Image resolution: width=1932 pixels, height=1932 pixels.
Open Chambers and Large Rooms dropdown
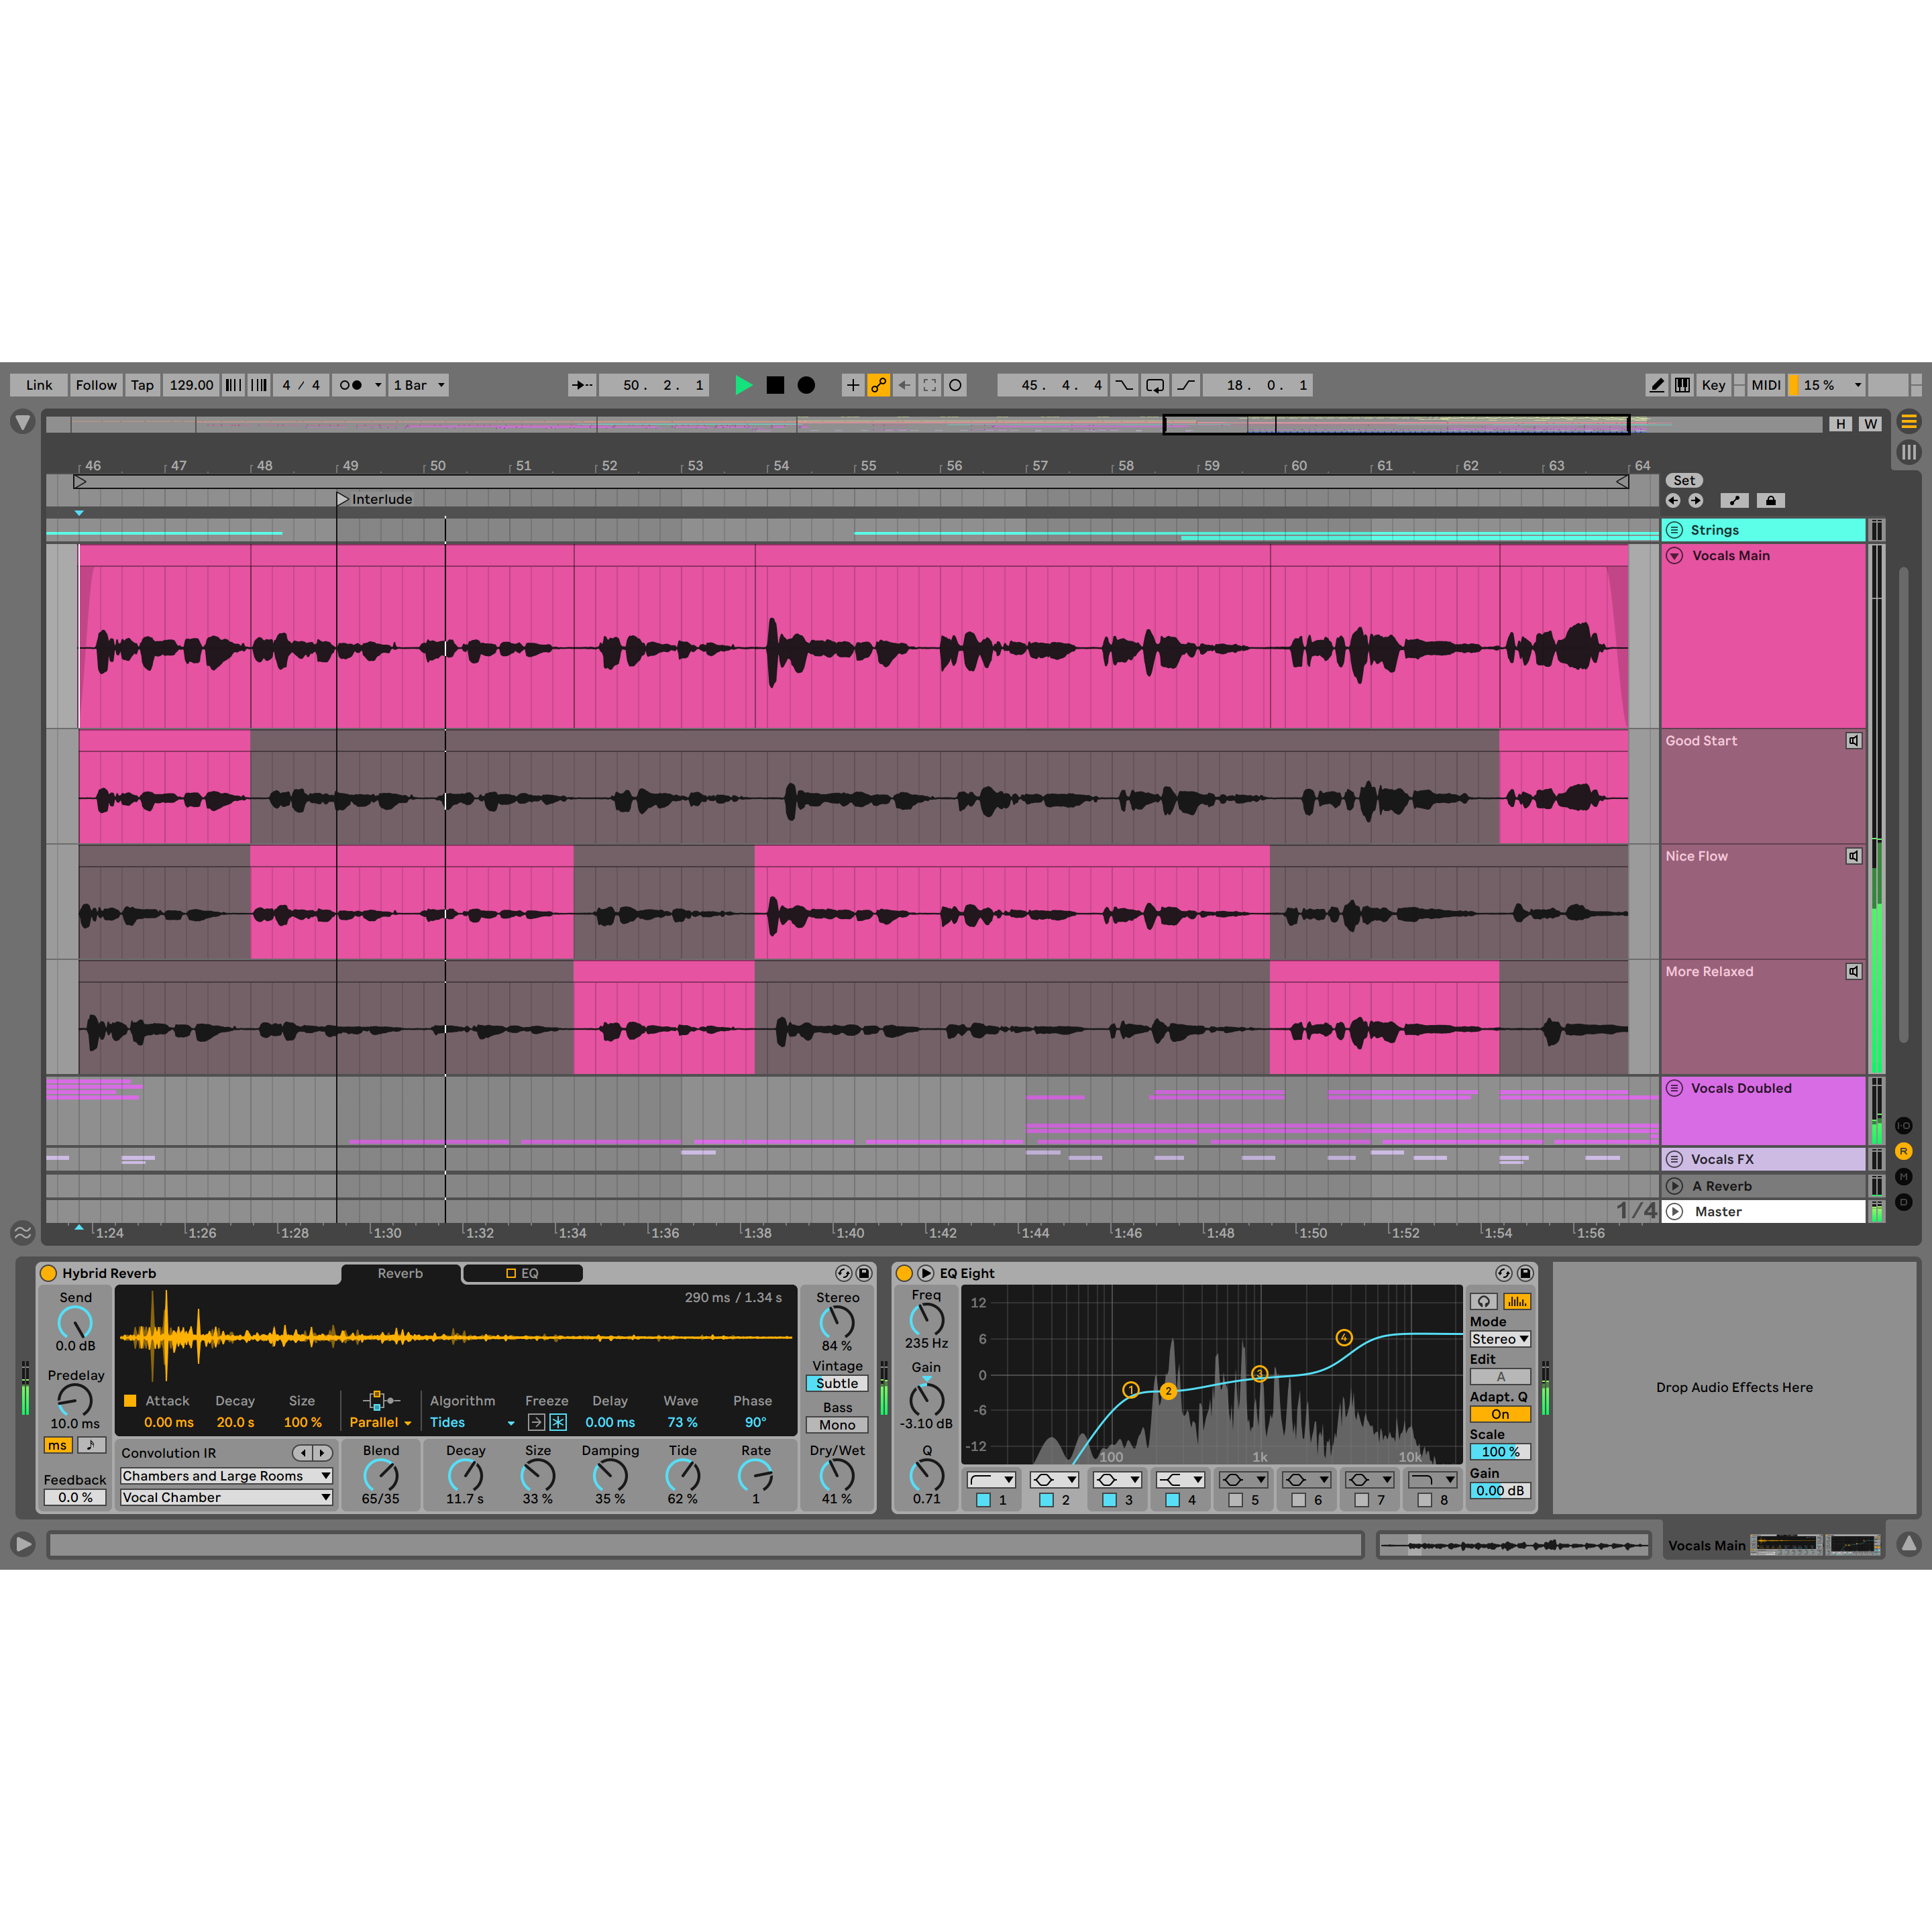(226, 1476)
